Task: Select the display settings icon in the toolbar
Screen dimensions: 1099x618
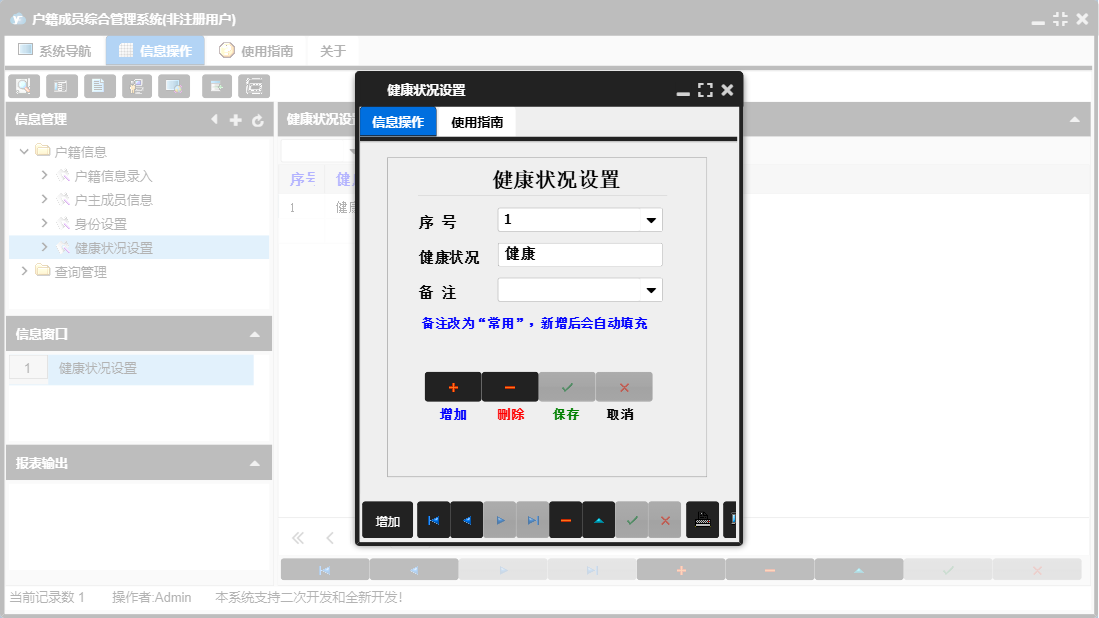Action: (175, 86)
